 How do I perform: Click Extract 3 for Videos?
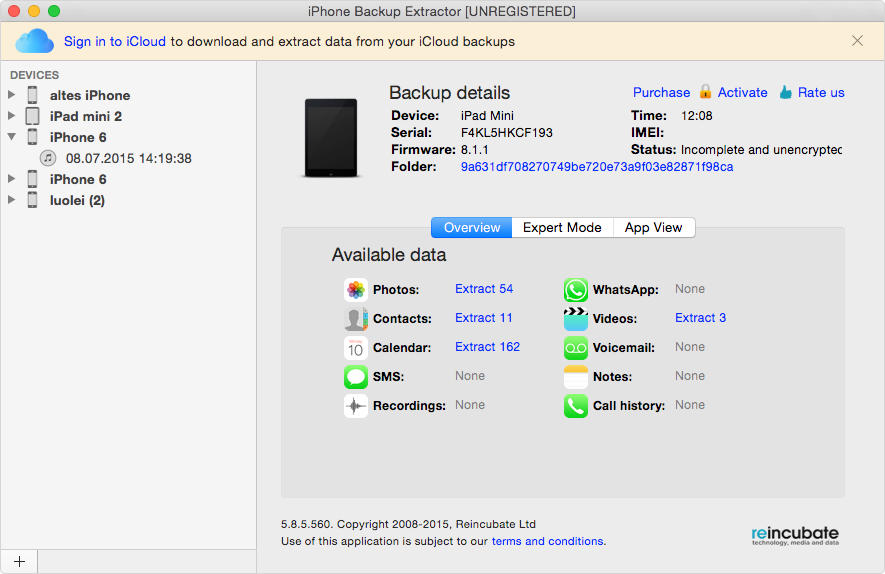(700, 318)
